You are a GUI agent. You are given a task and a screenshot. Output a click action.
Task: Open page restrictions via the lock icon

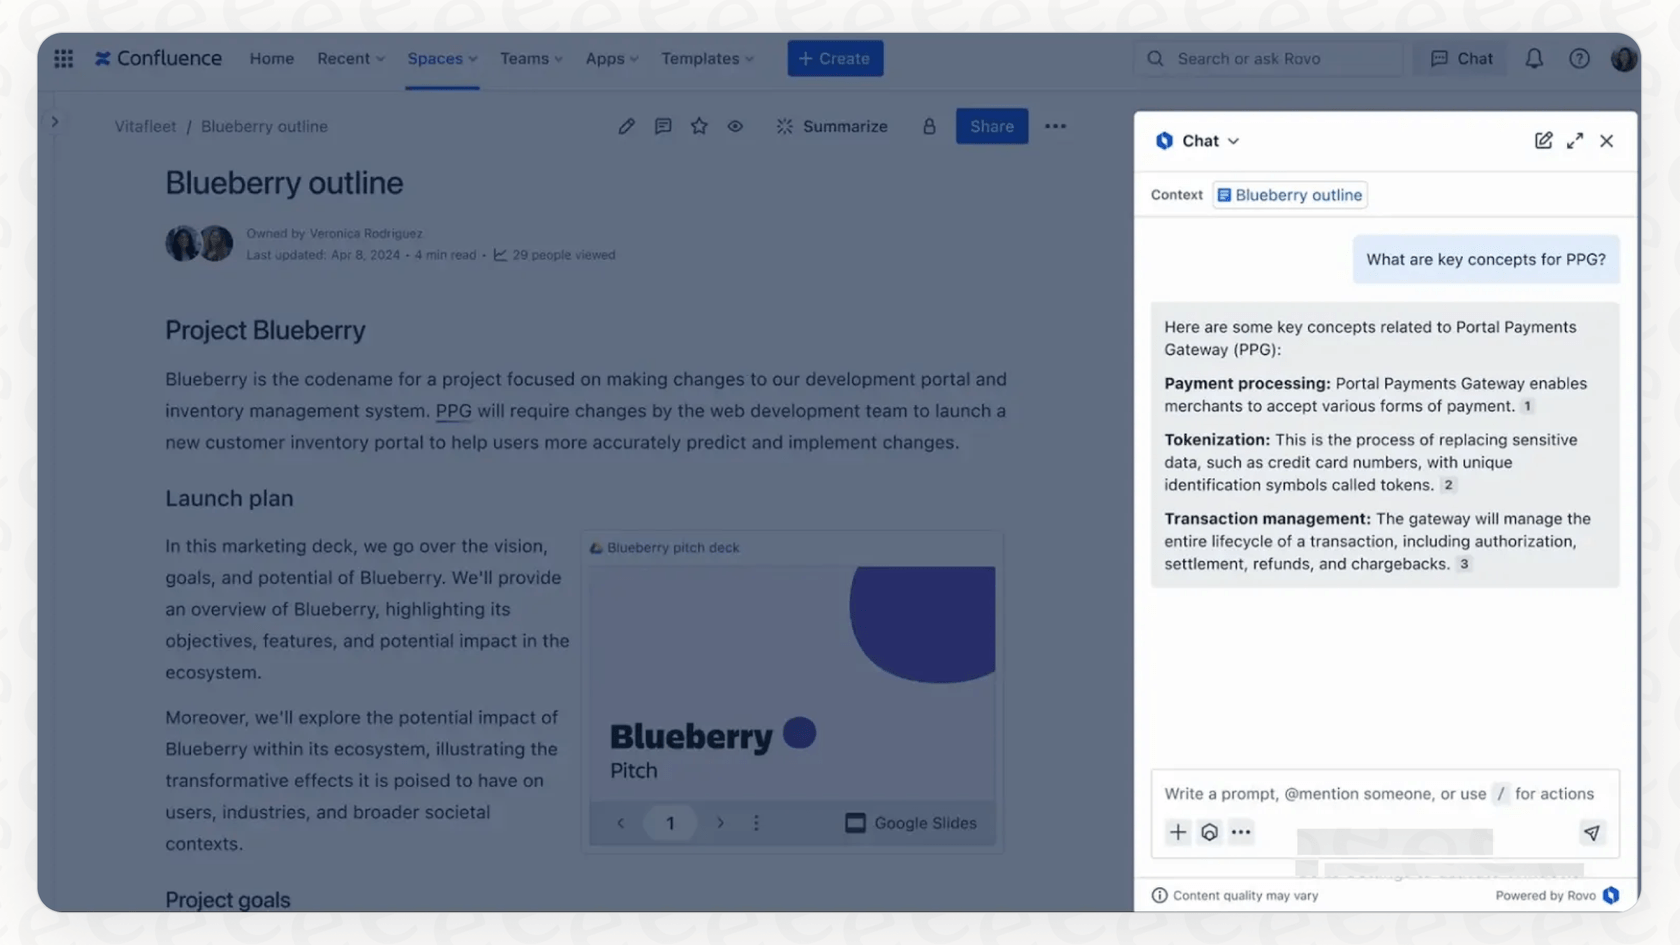click(x=928, y=126)
